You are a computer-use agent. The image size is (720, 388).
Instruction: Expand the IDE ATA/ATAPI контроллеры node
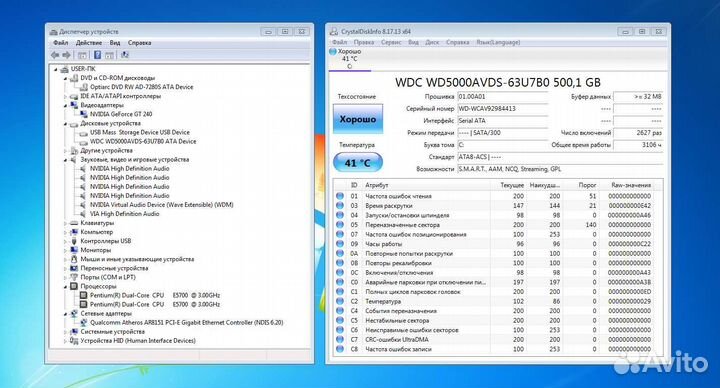65,96
